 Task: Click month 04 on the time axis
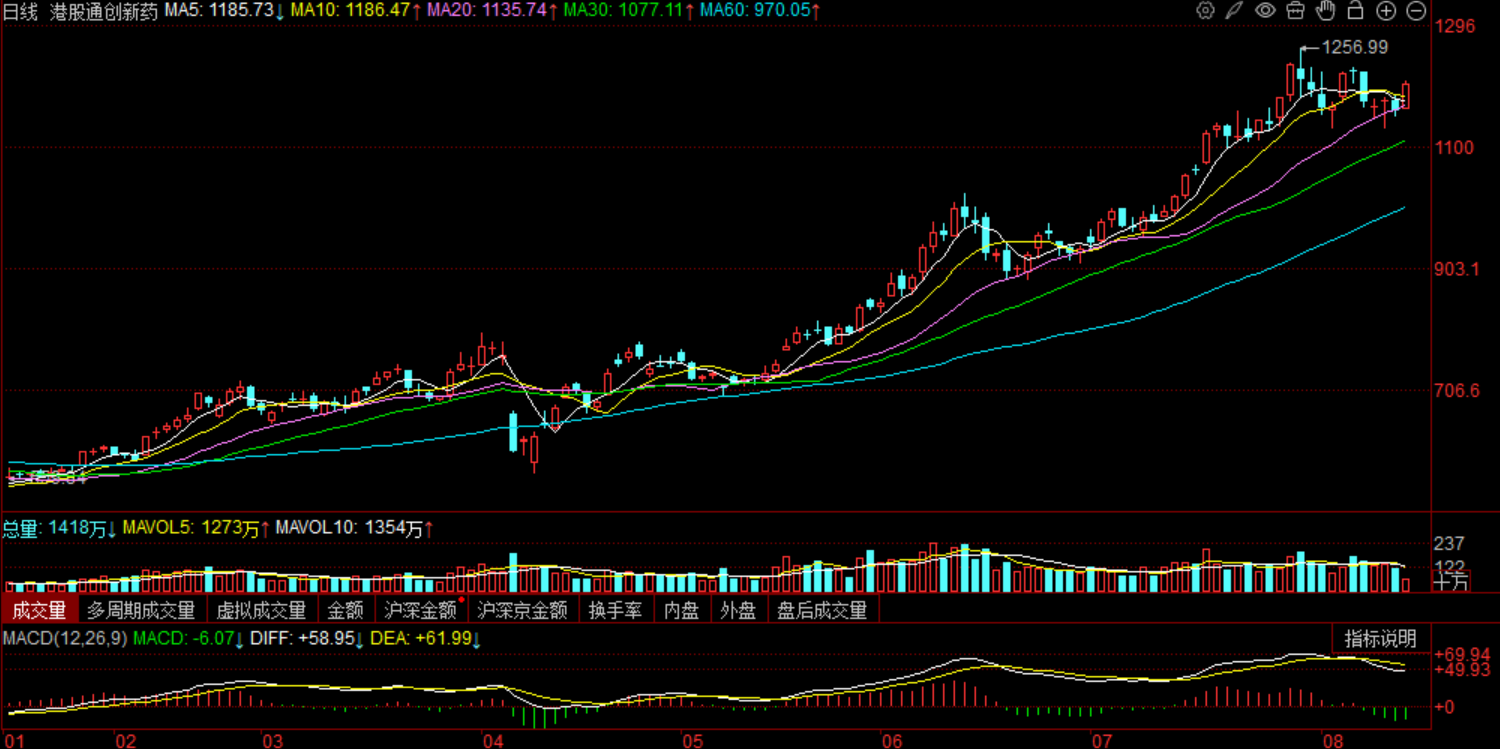pos(492,740)
